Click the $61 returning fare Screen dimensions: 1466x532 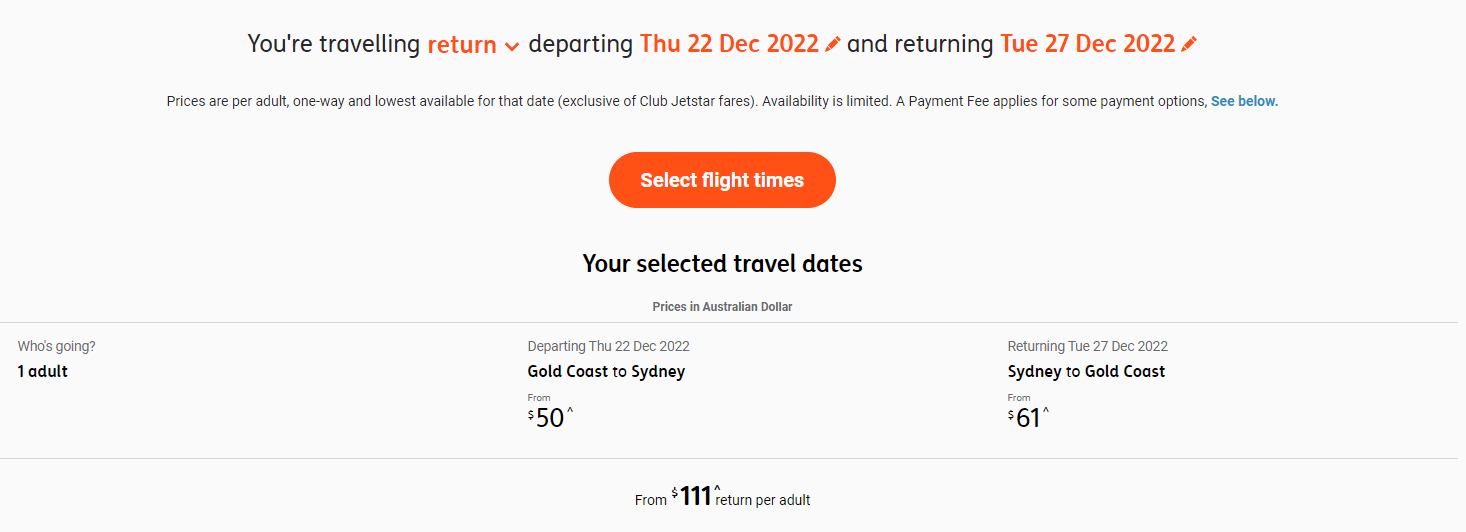pyautogui.click(x=1028, y=417)
